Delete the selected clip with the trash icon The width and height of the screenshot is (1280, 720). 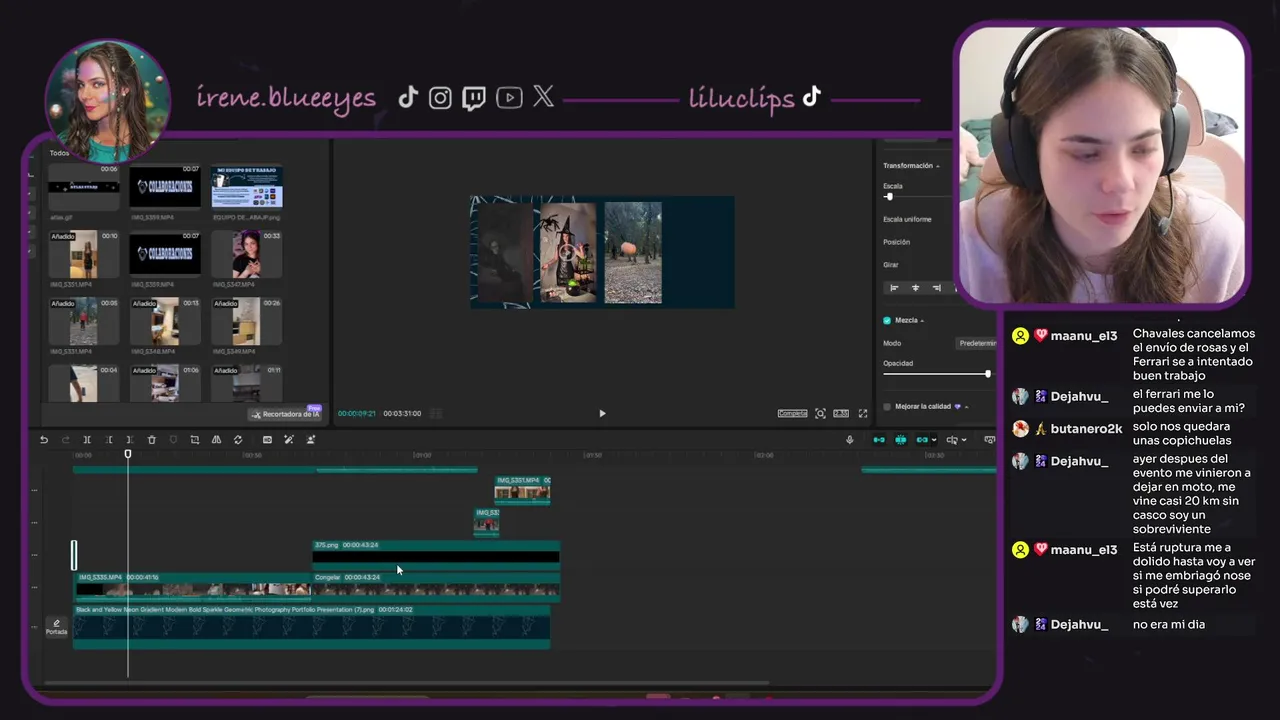pos(152,440)
